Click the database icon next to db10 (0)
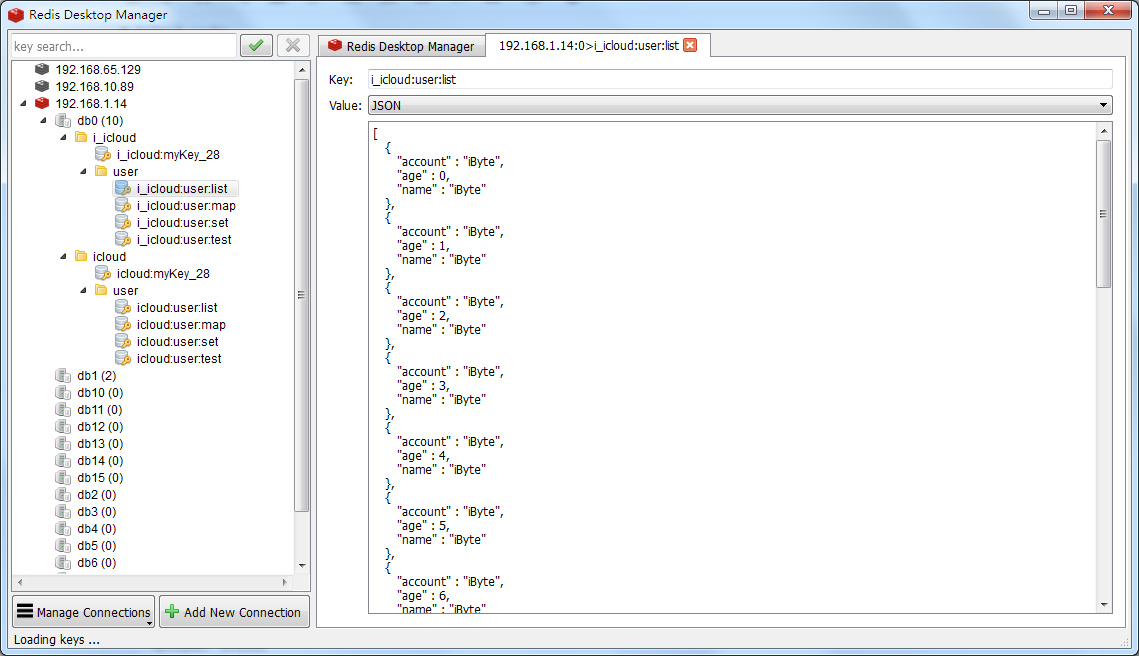This screenshot has width=1139, height=656. pos(63,392)
